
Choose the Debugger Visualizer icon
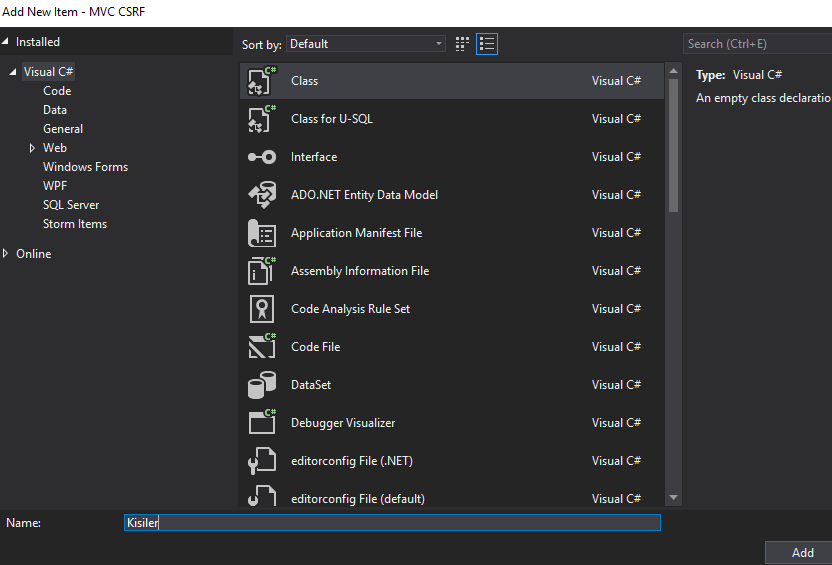point(262,423)
